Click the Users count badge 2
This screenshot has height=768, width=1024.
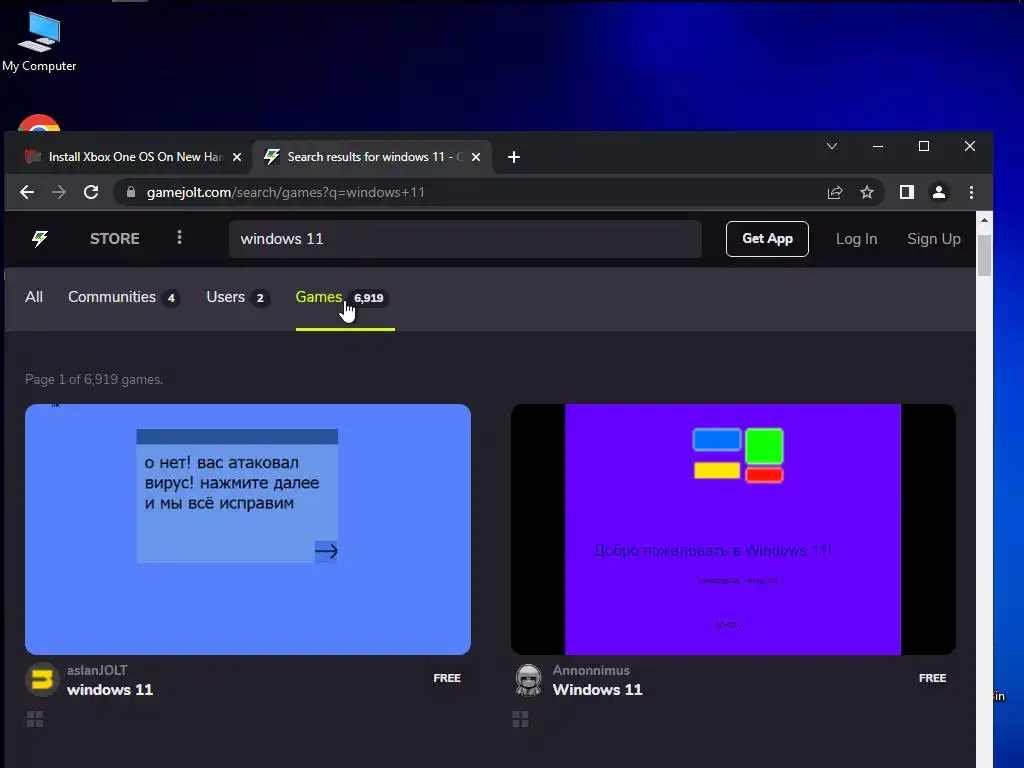pos(260,298)
